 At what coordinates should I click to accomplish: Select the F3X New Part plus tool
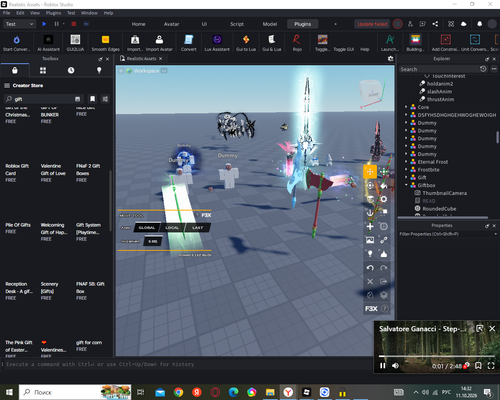[x=370, y=227]
